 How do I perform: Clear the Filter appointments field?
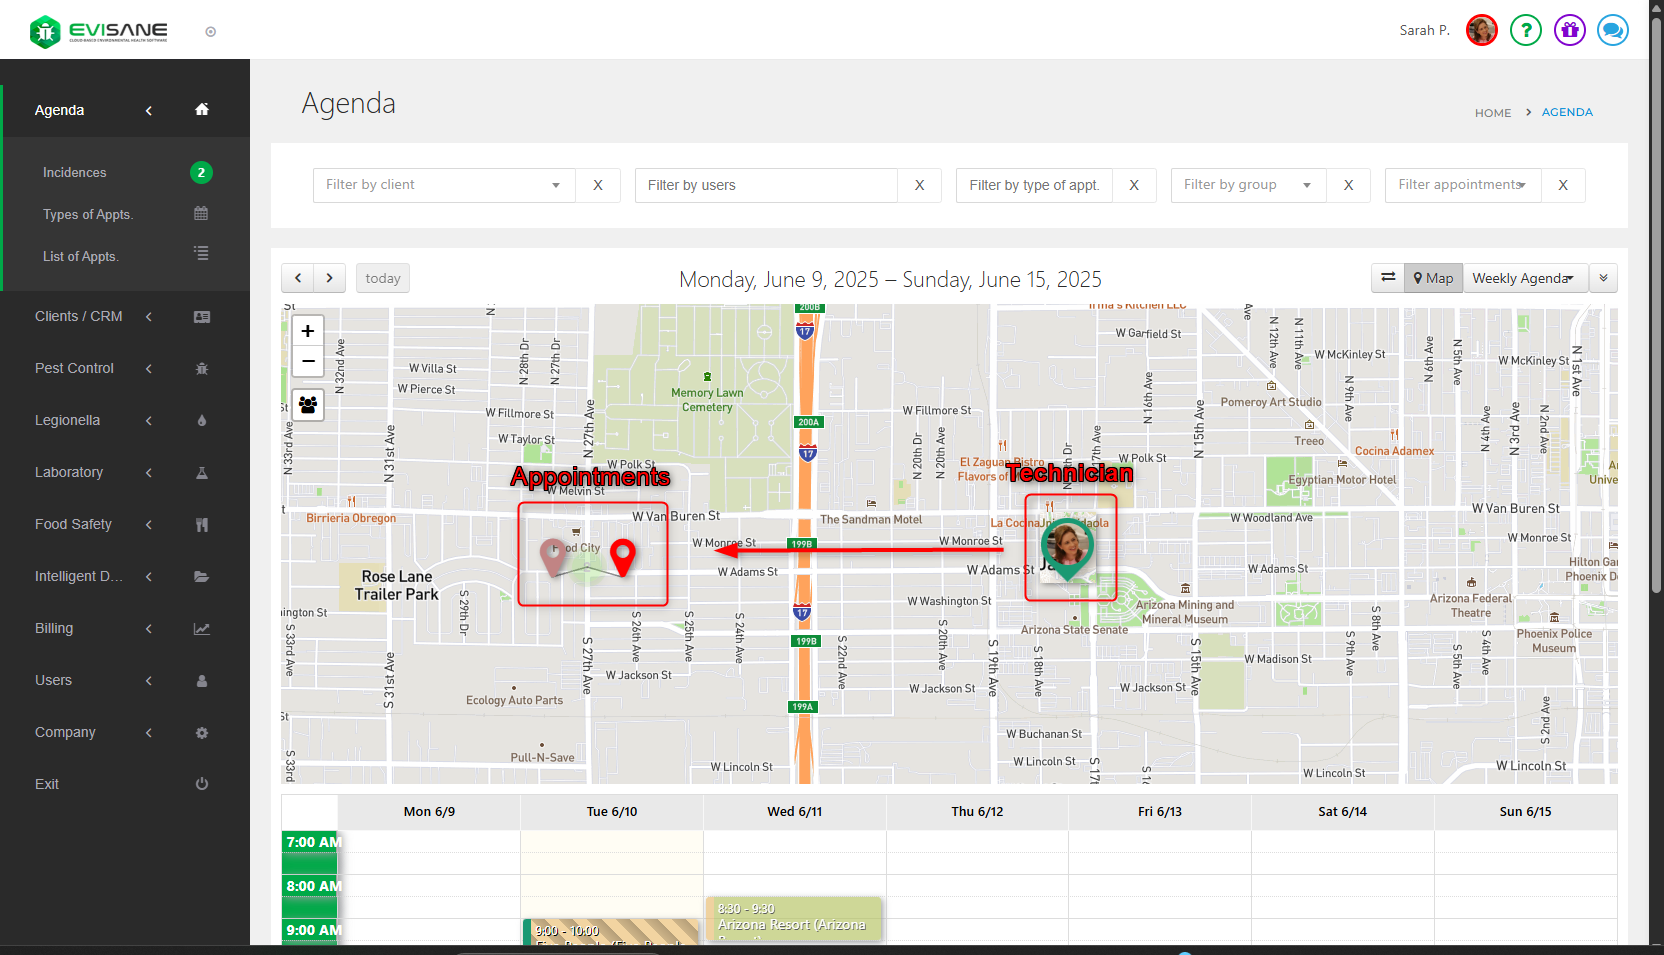click(x=1563, y=185)
